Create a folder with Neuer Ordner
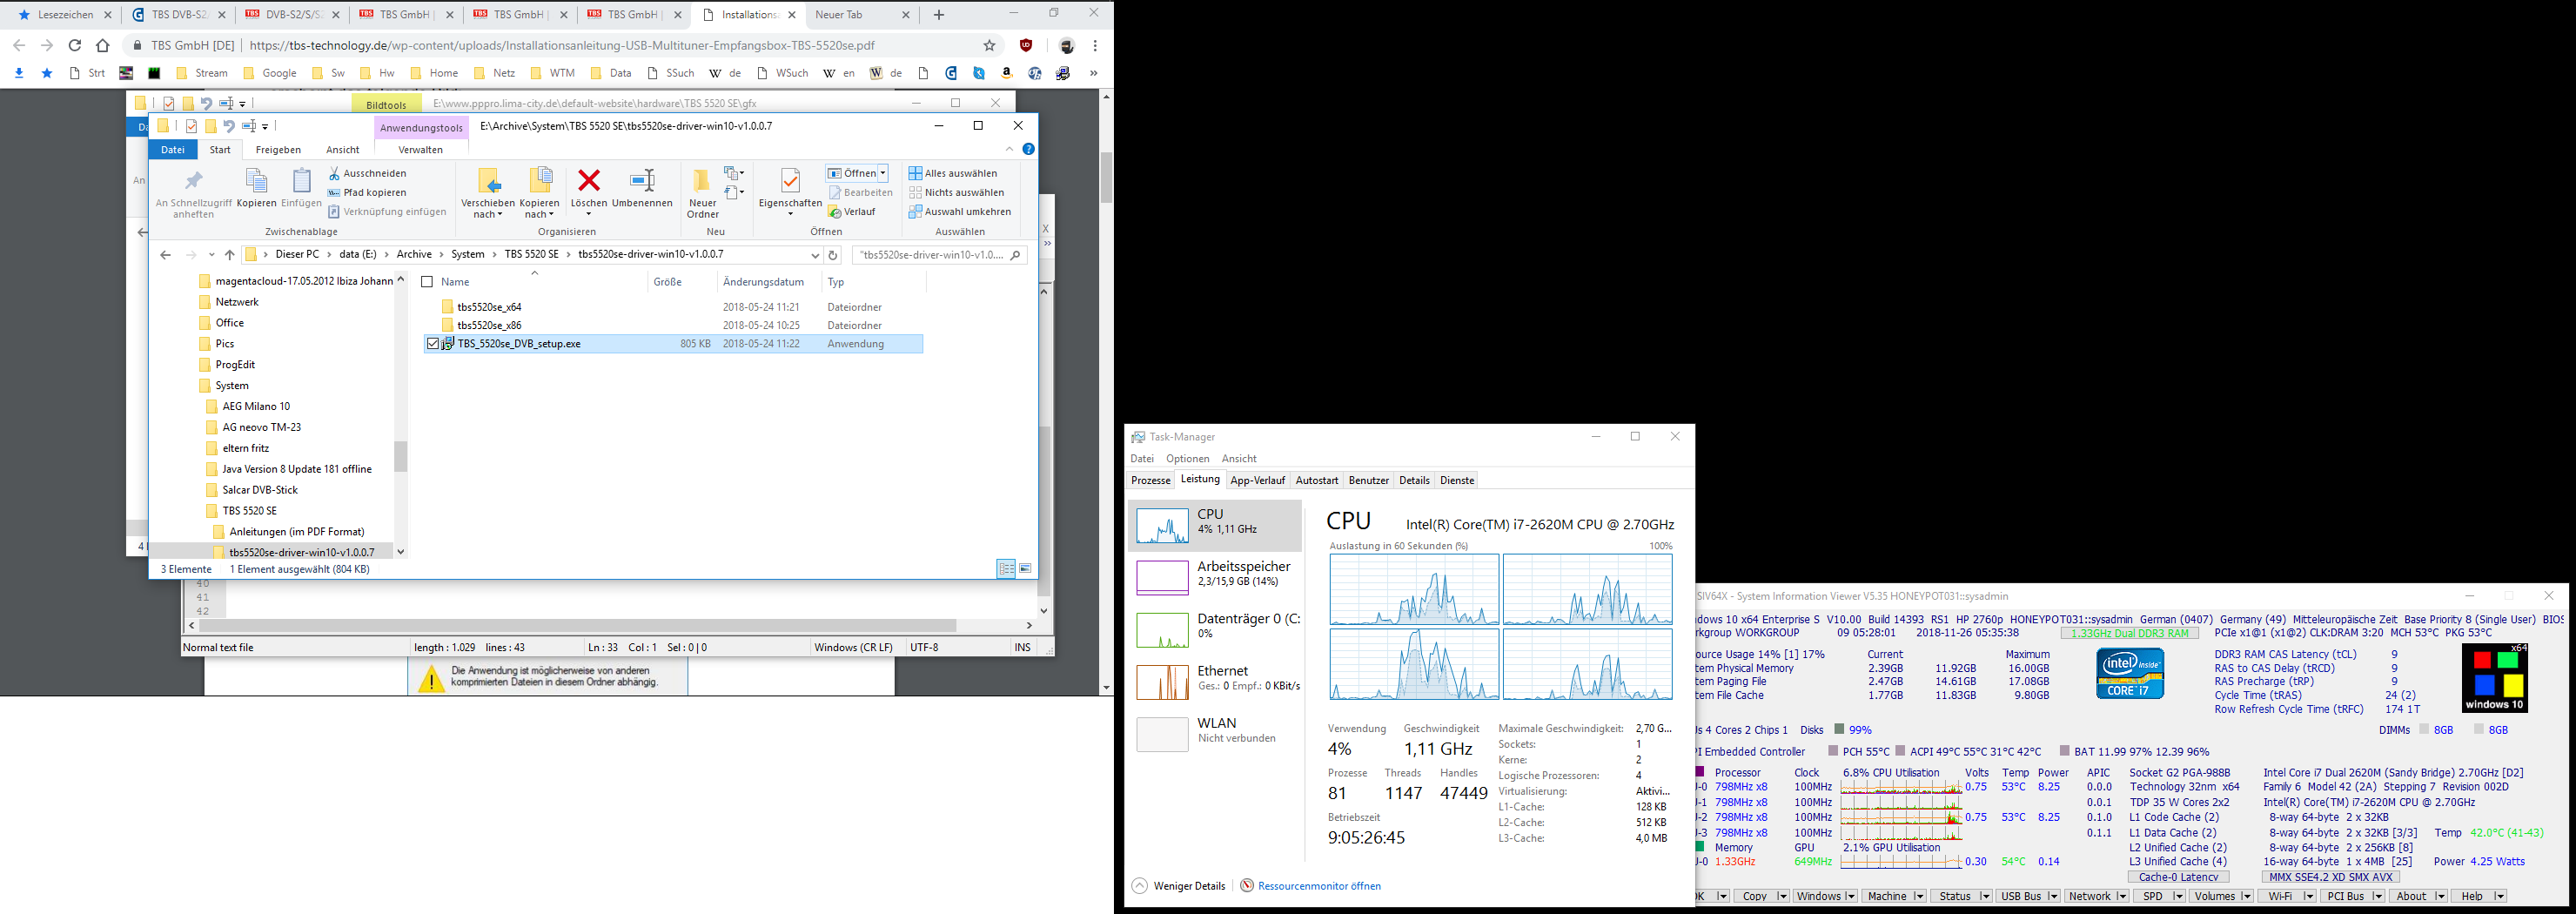This screenshot has width=2576, height=914. (702, 193)
